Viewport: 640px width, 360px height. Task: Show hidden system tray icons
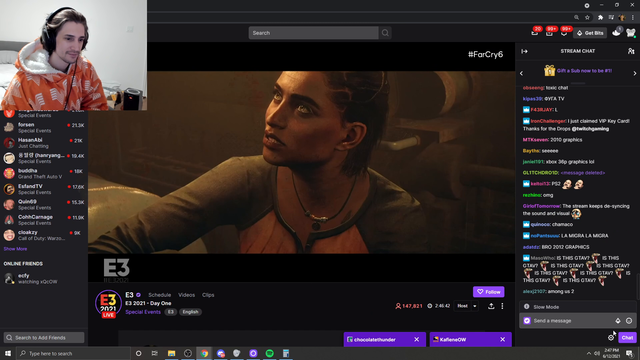[589, 353]
